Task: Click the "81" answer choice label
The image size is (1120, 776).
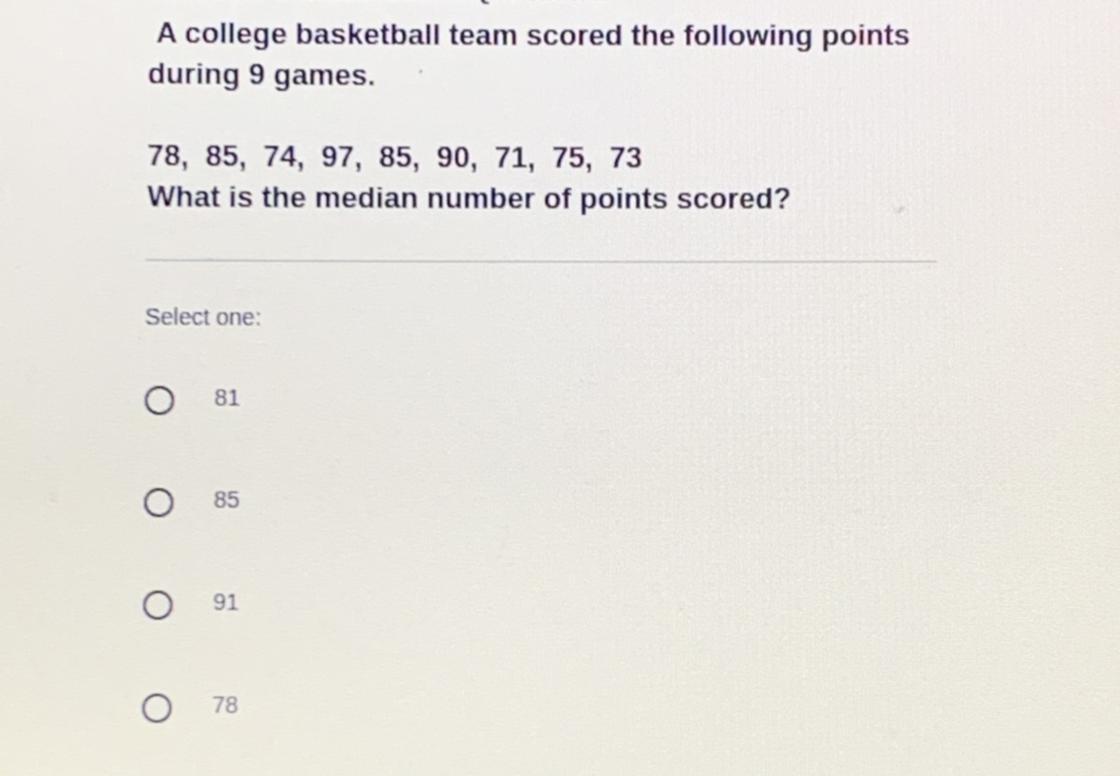Action: 227,398
